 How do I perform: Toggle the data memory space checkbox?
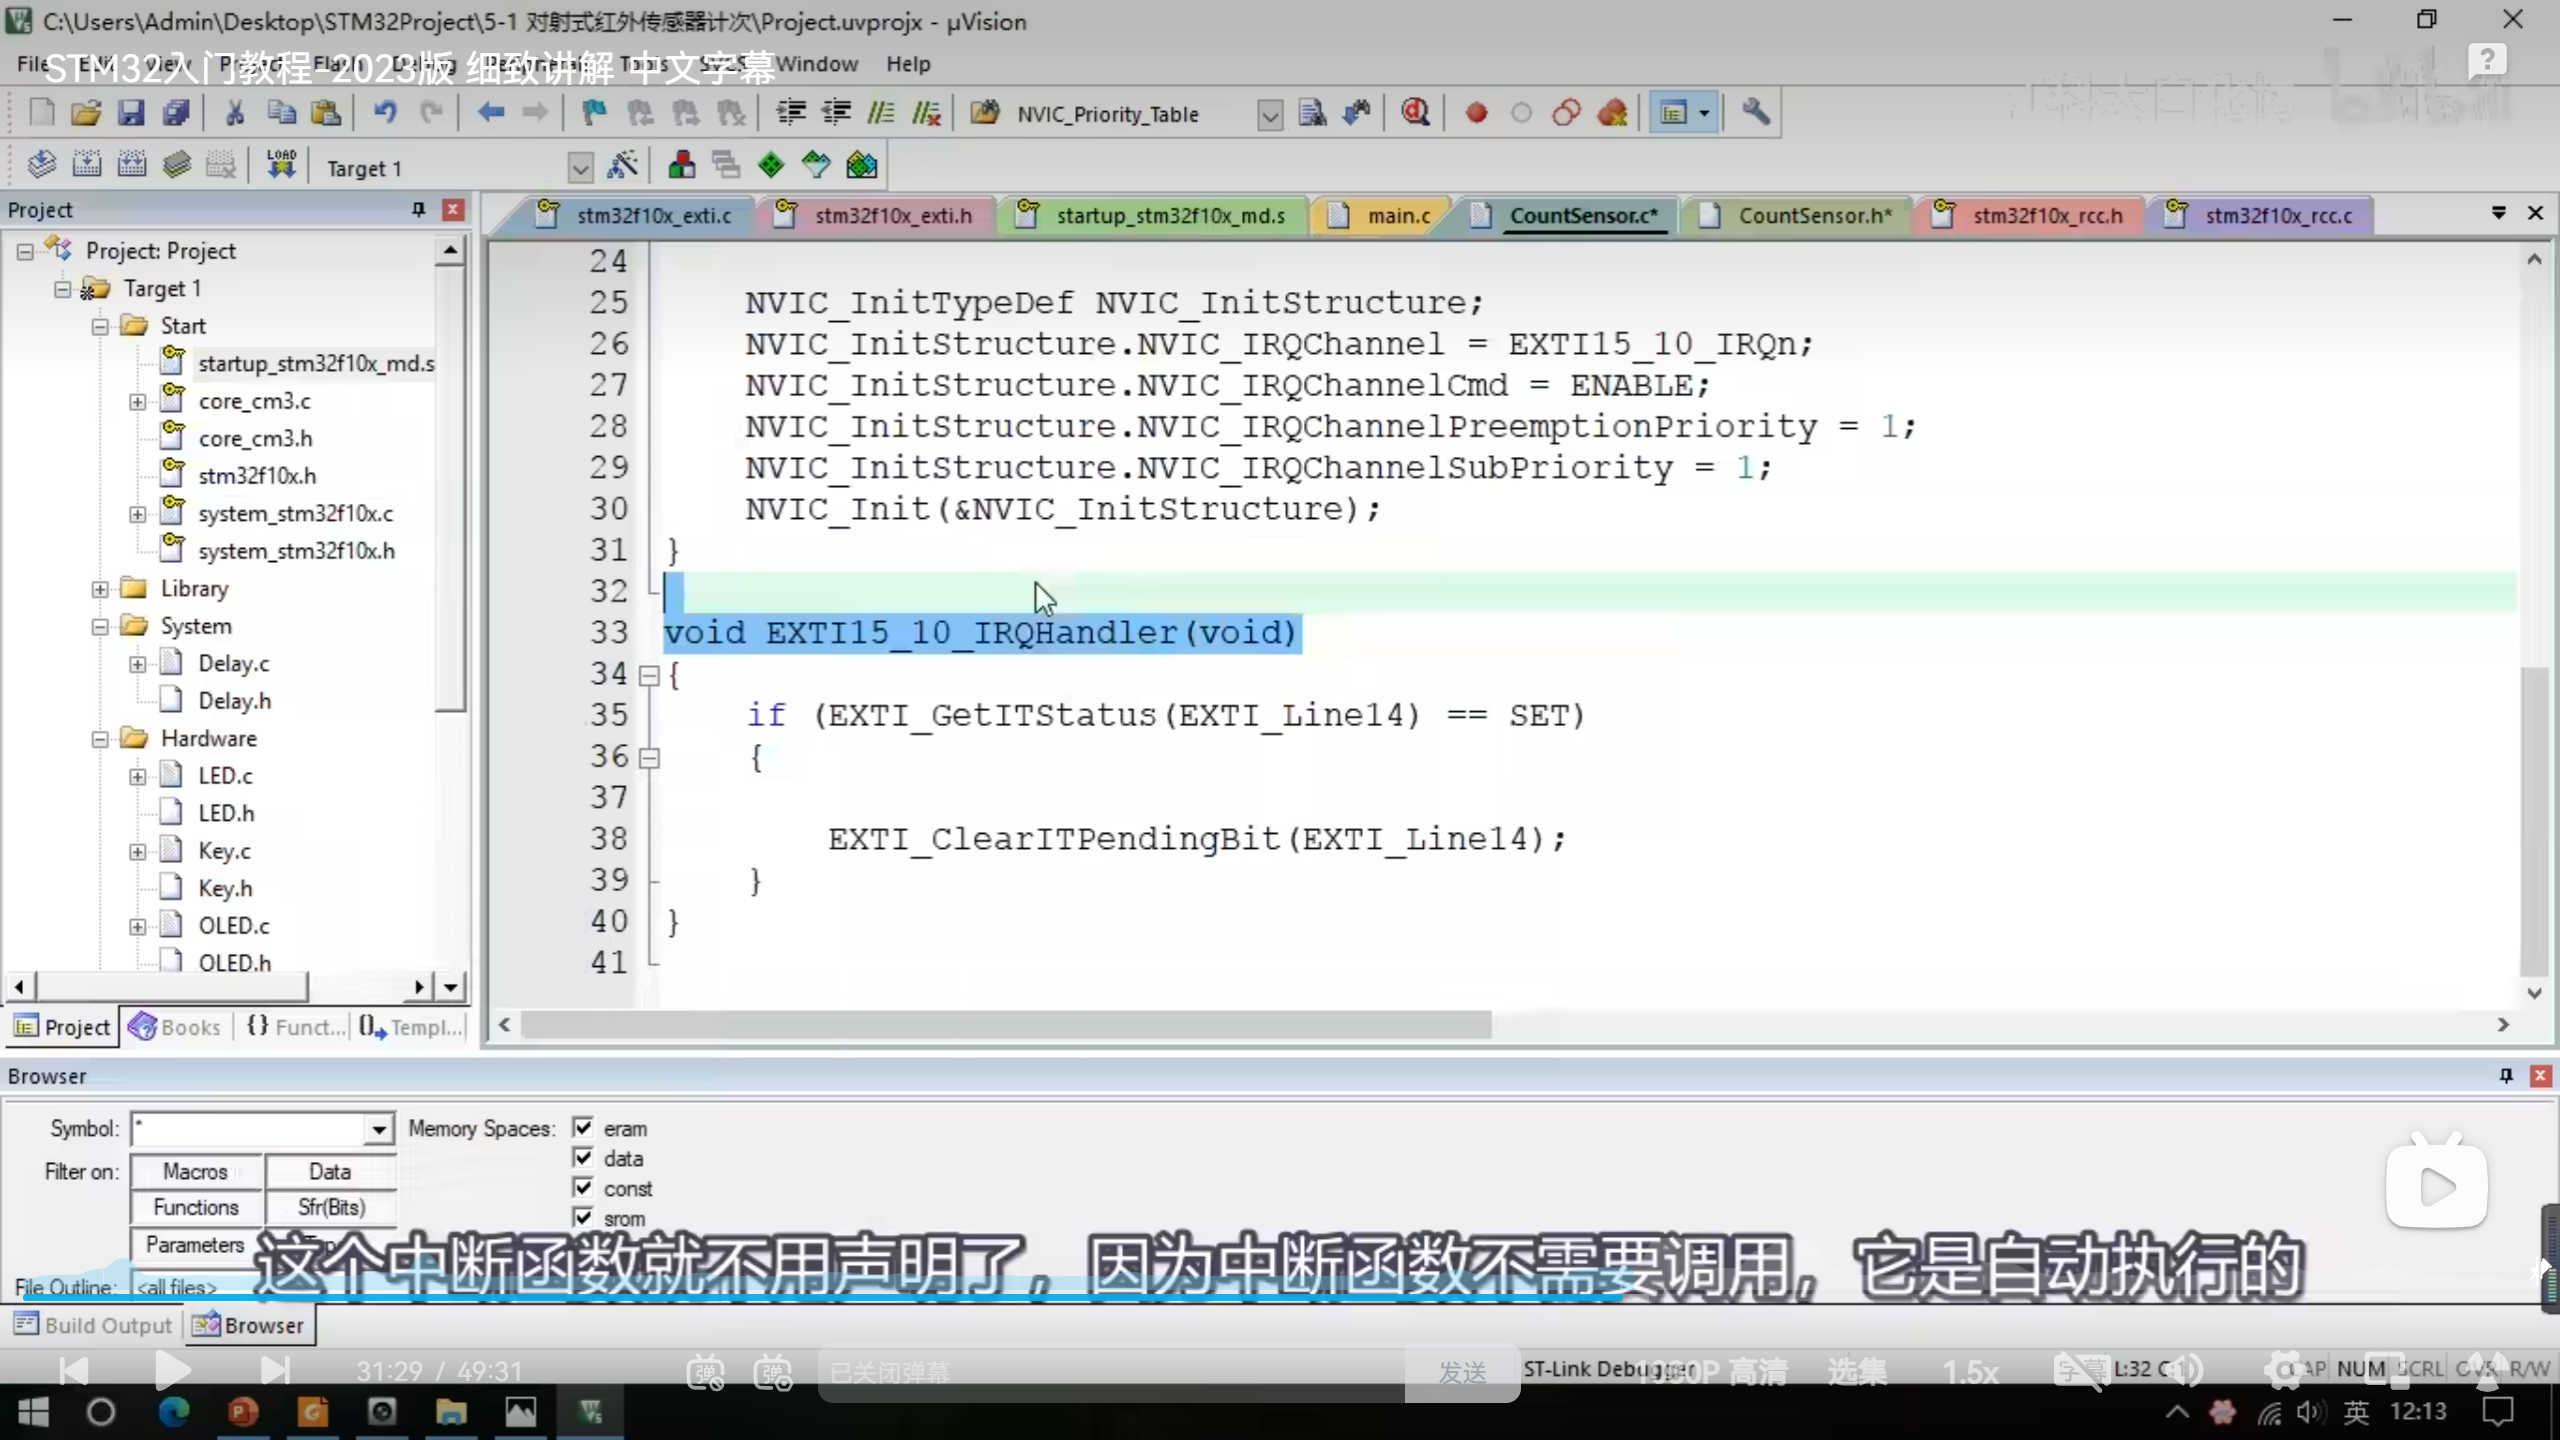coord(583,1158)
